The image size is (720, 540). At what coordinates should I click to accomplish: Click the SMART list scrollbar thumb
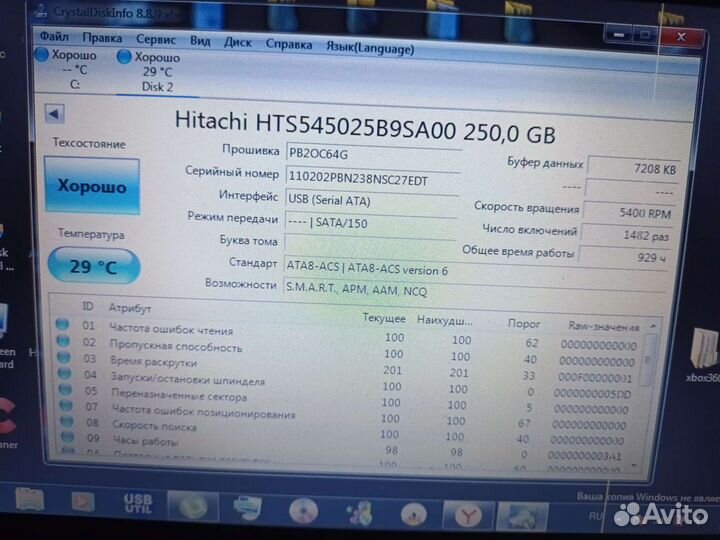tap(648, 360)
